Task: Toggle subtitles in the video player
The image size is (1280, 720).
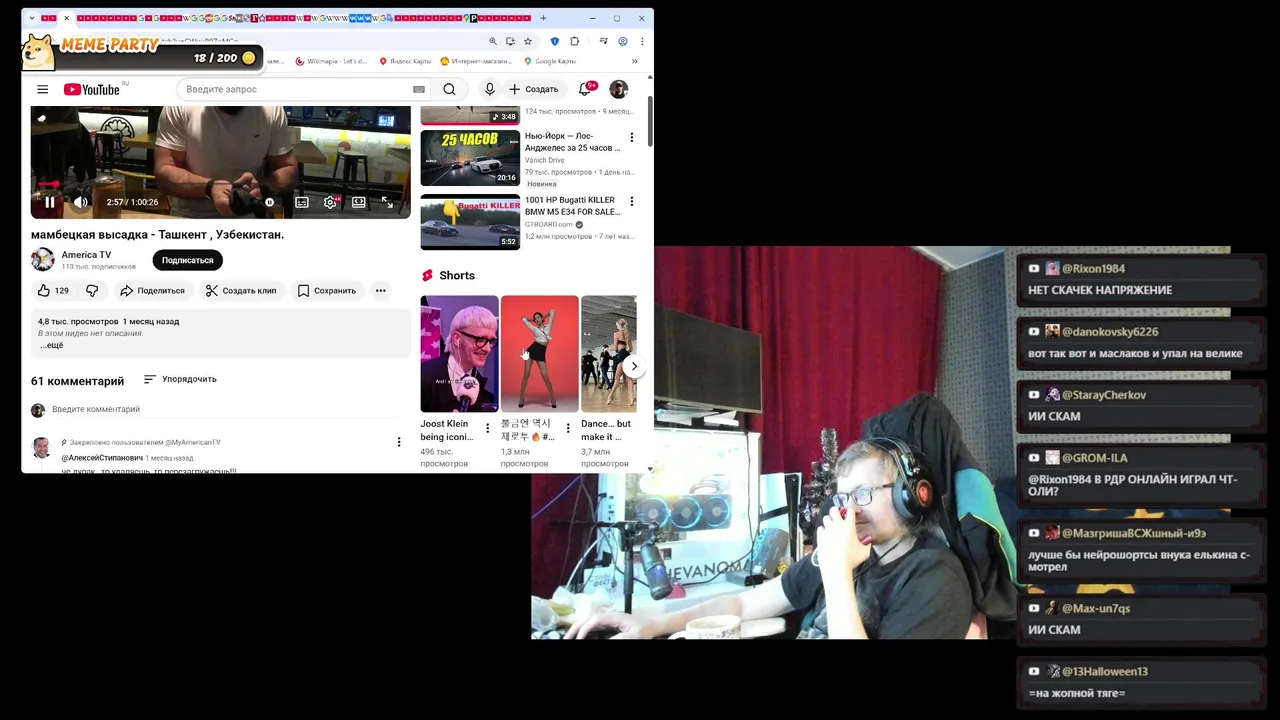Action: coord(302,202)
